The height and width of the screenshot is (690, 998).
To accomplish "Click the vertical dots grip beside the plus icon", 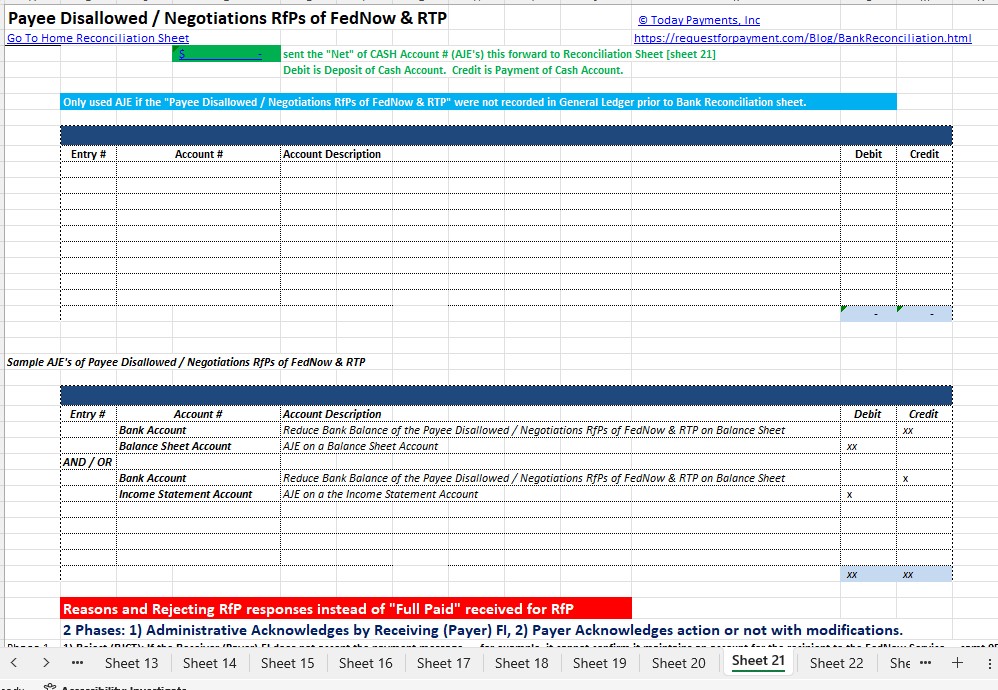I will (x=990, y=663).
